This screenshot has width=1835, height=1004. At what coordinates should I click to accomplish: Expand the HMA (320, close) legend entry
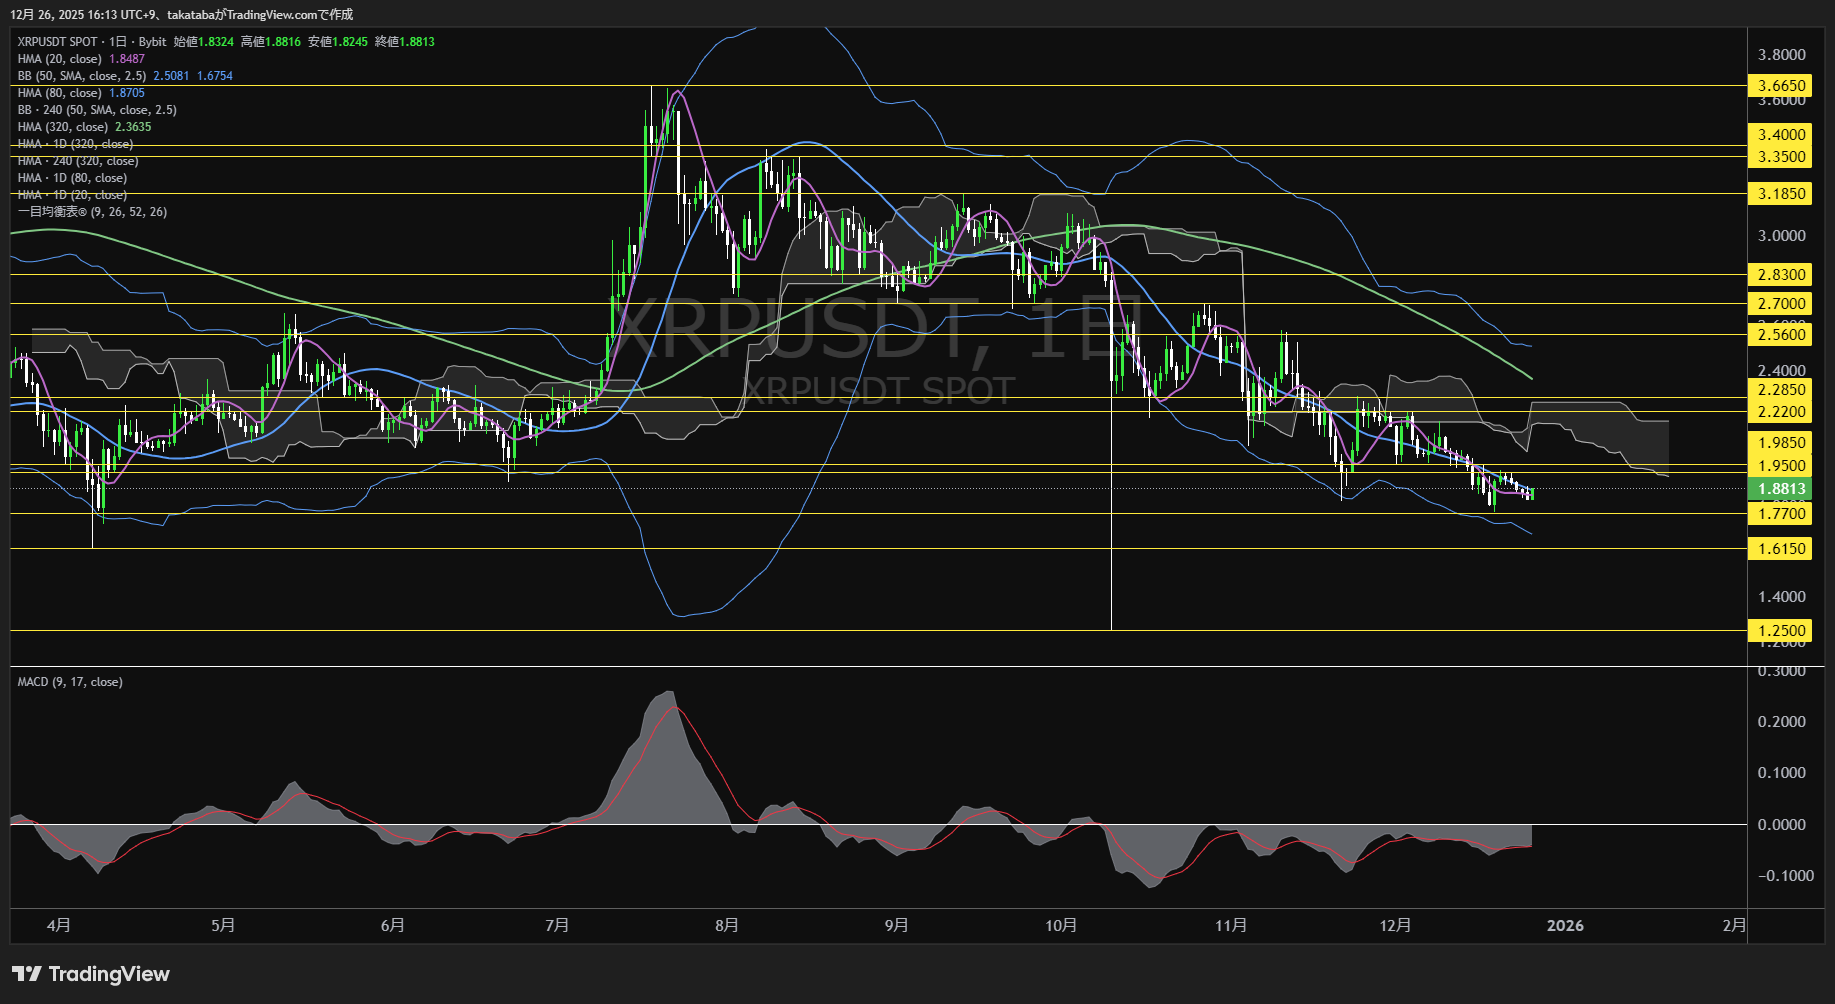pos(63,127)
